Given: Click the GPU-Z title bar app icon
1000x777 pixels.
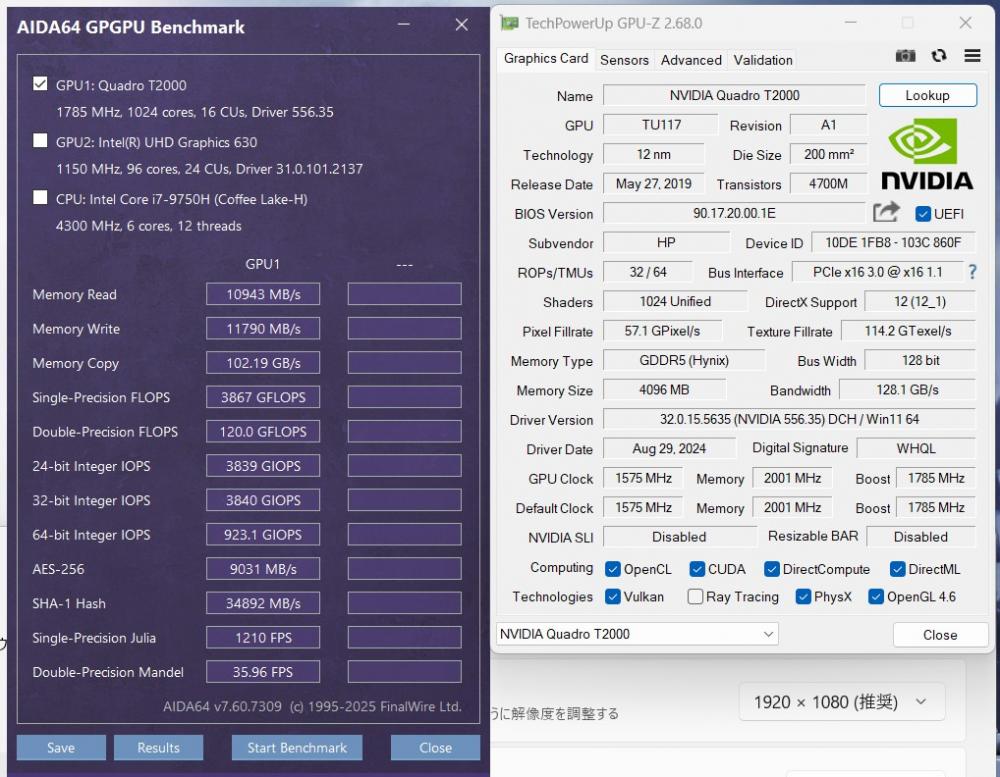Looking at the screenshot, I should point(510,23).
